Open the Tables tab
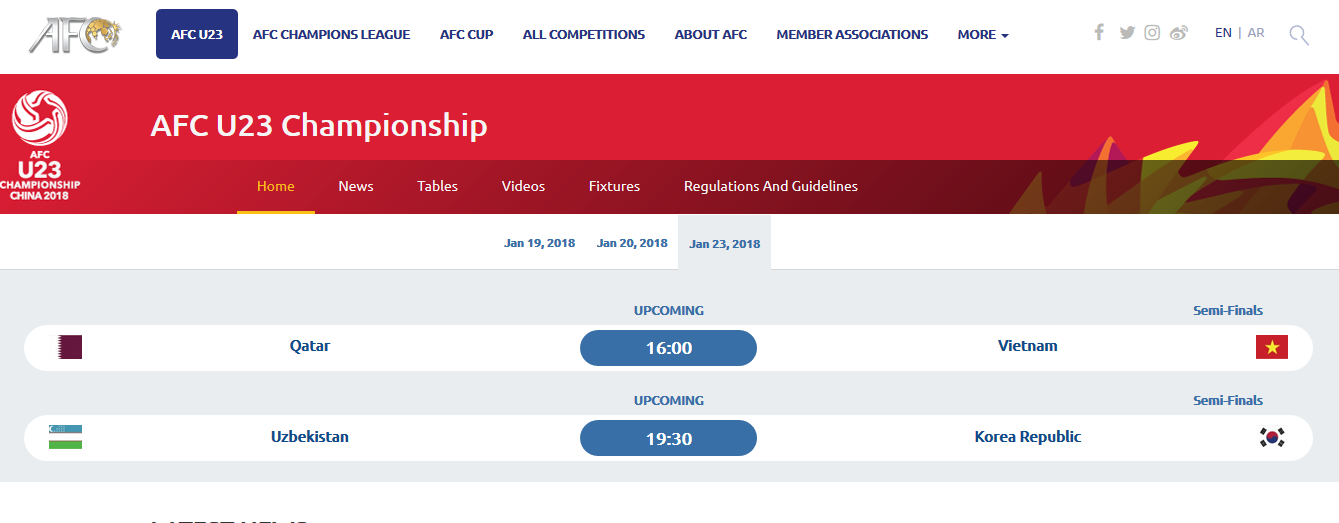The width and height of the screenshot is (1339, 523). click(x=438, y=186)
